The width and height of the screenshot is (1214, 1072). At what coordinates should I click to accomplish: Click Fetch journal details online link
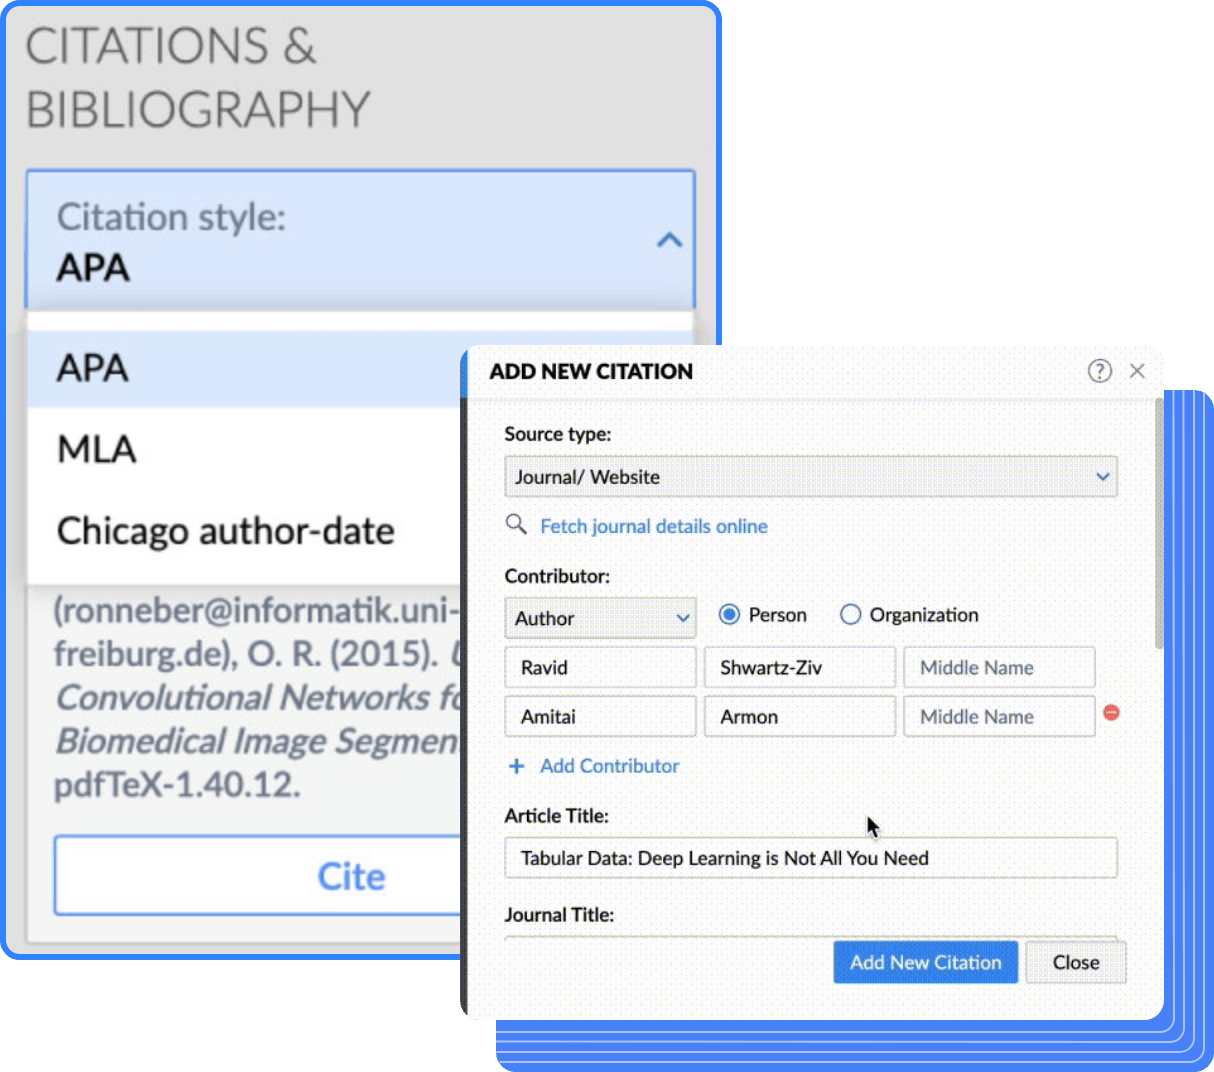pos(654,526)
